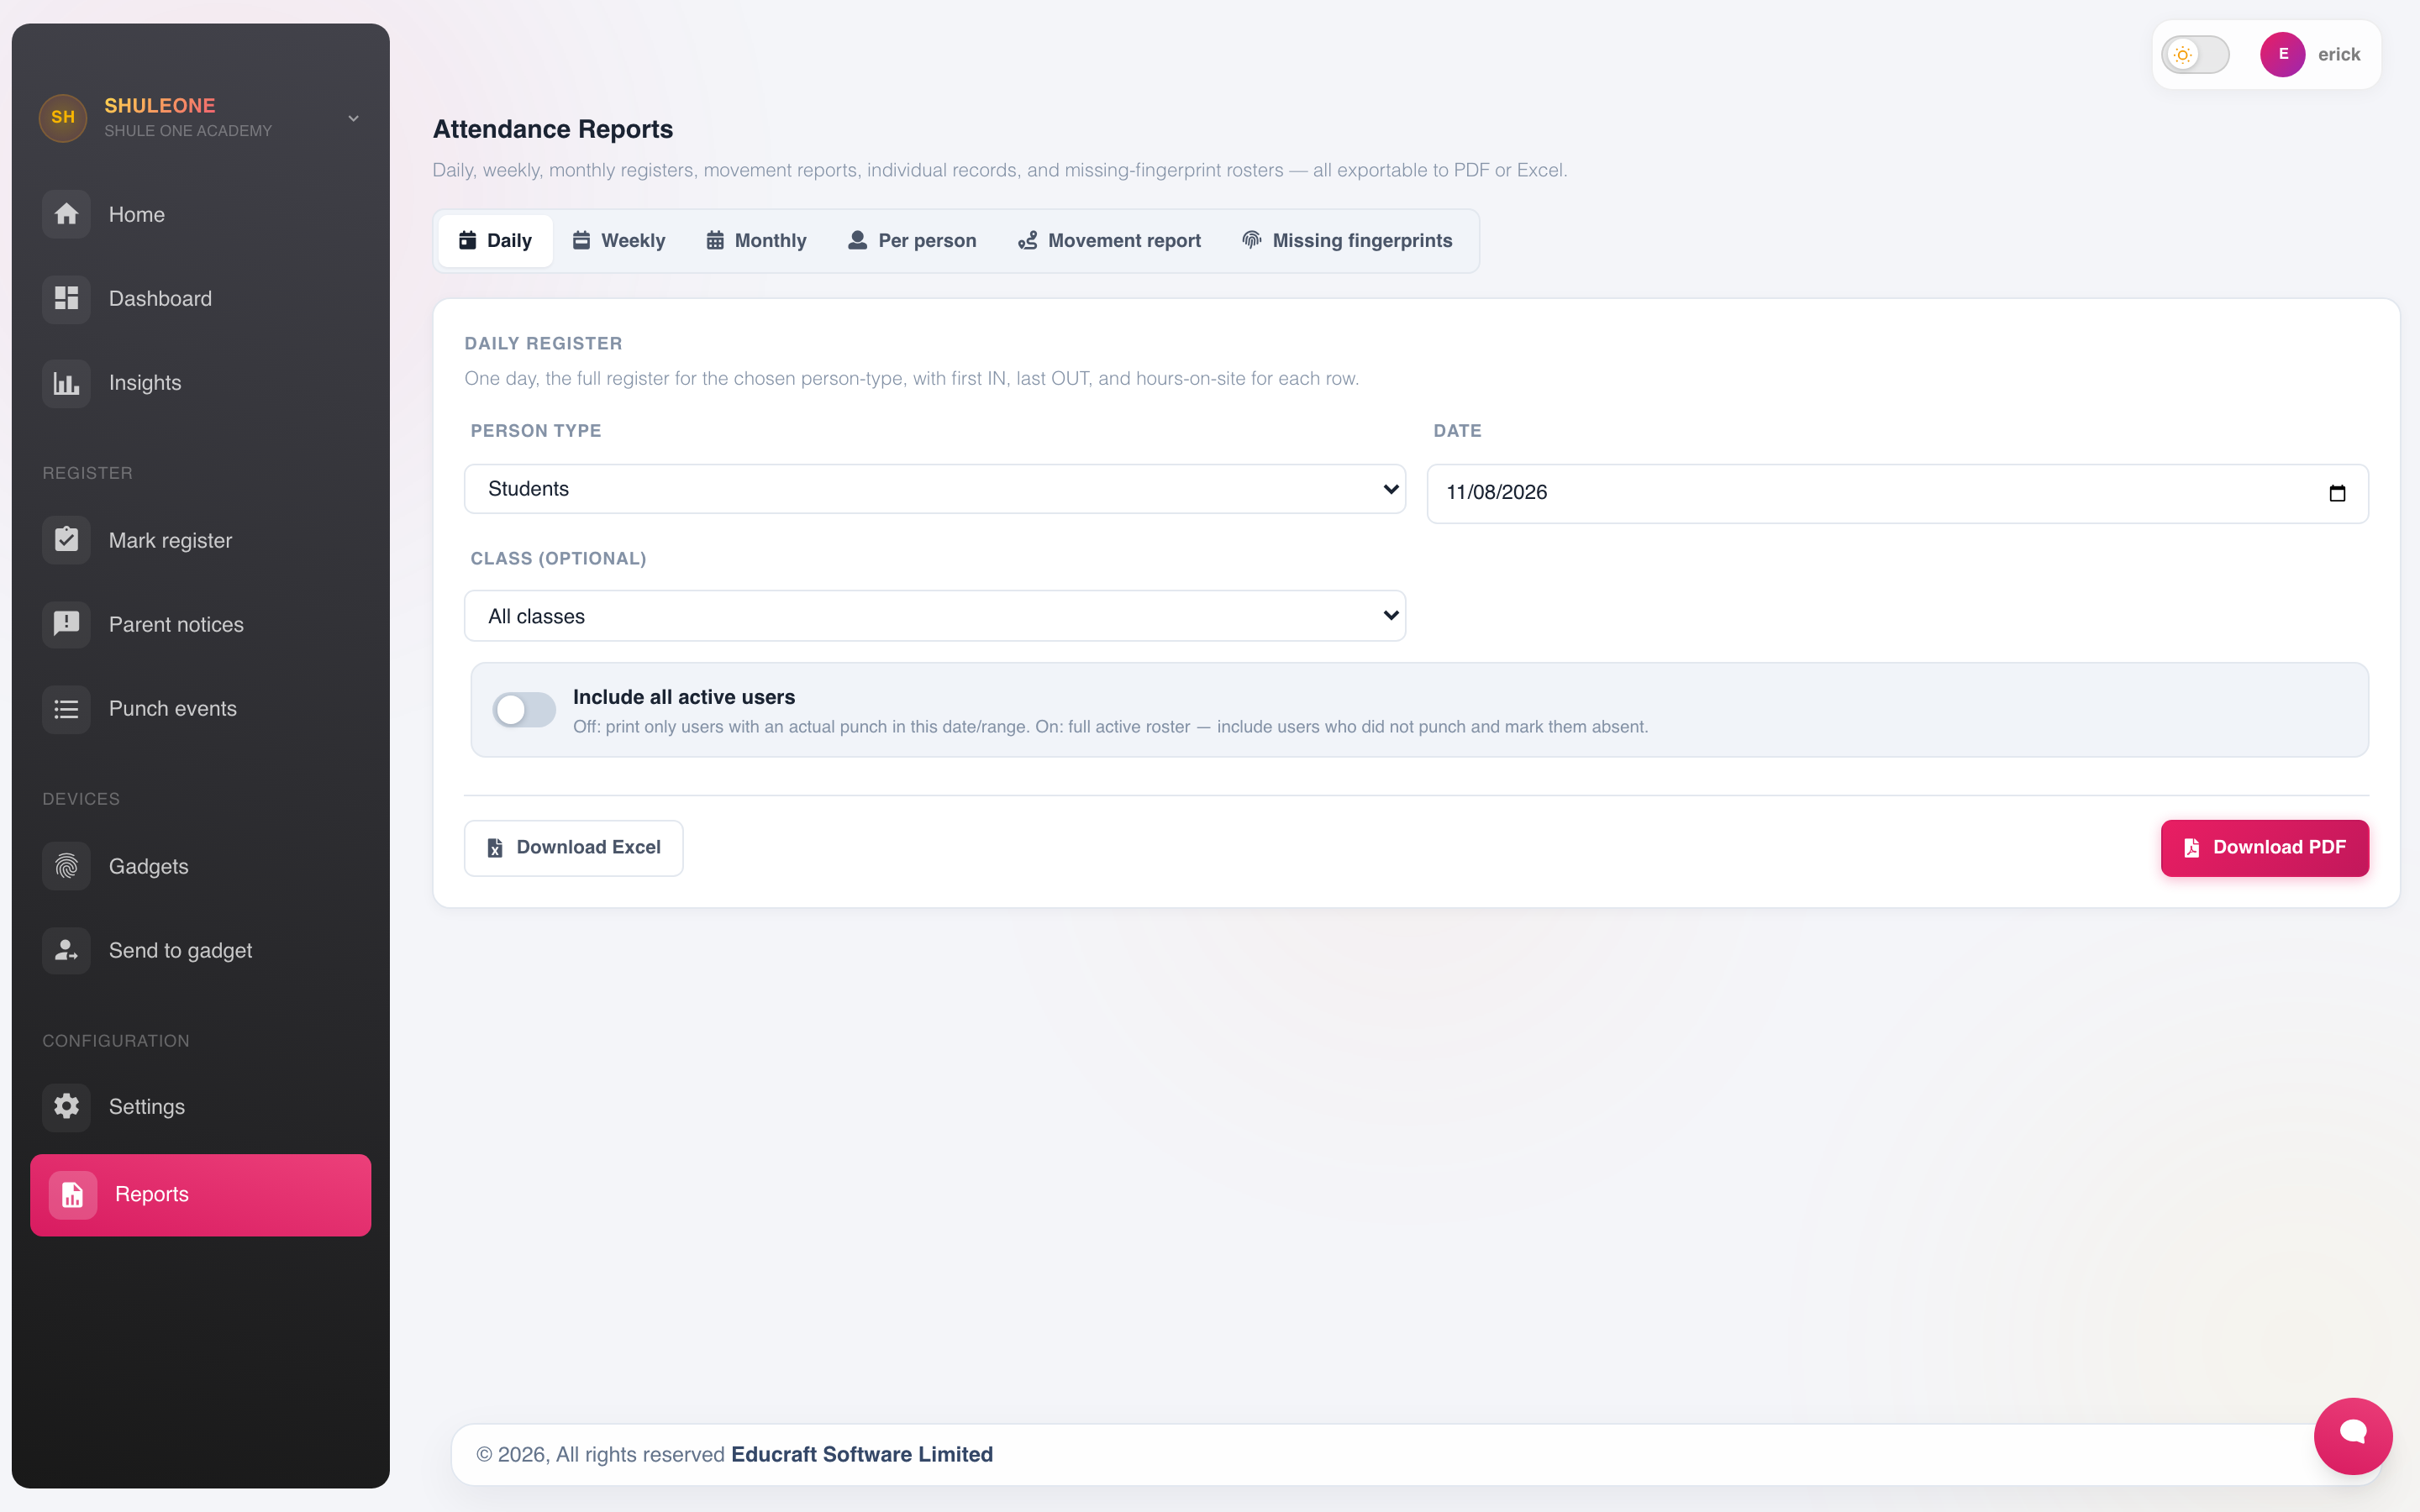Viewport: 2420px width, 1512px height.
Task: Click the person icon on Per person tab
Action: pyautogui.click(x=857, y=240)
